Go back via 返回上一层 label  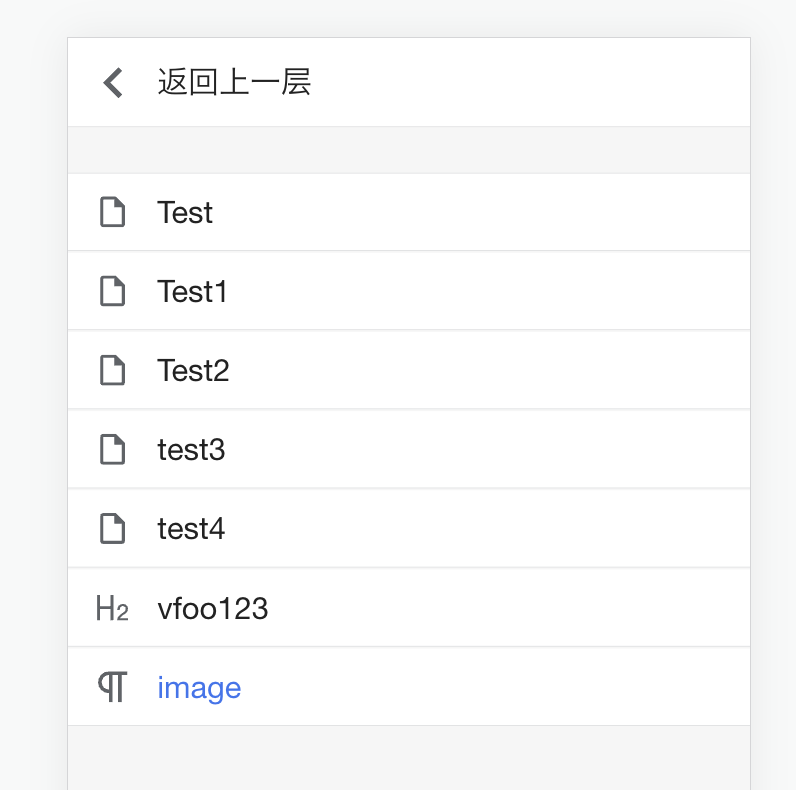pyautogui.click(x=234, y=82)
